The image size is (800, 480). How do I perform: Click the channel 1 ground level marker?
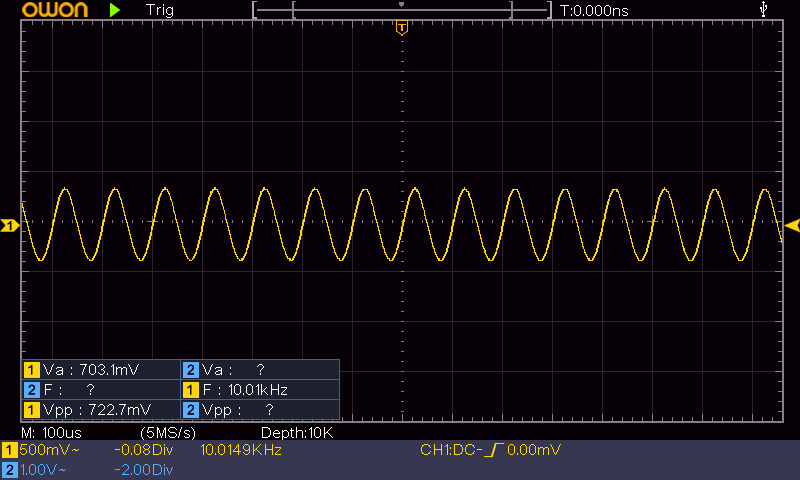(10, 225)
